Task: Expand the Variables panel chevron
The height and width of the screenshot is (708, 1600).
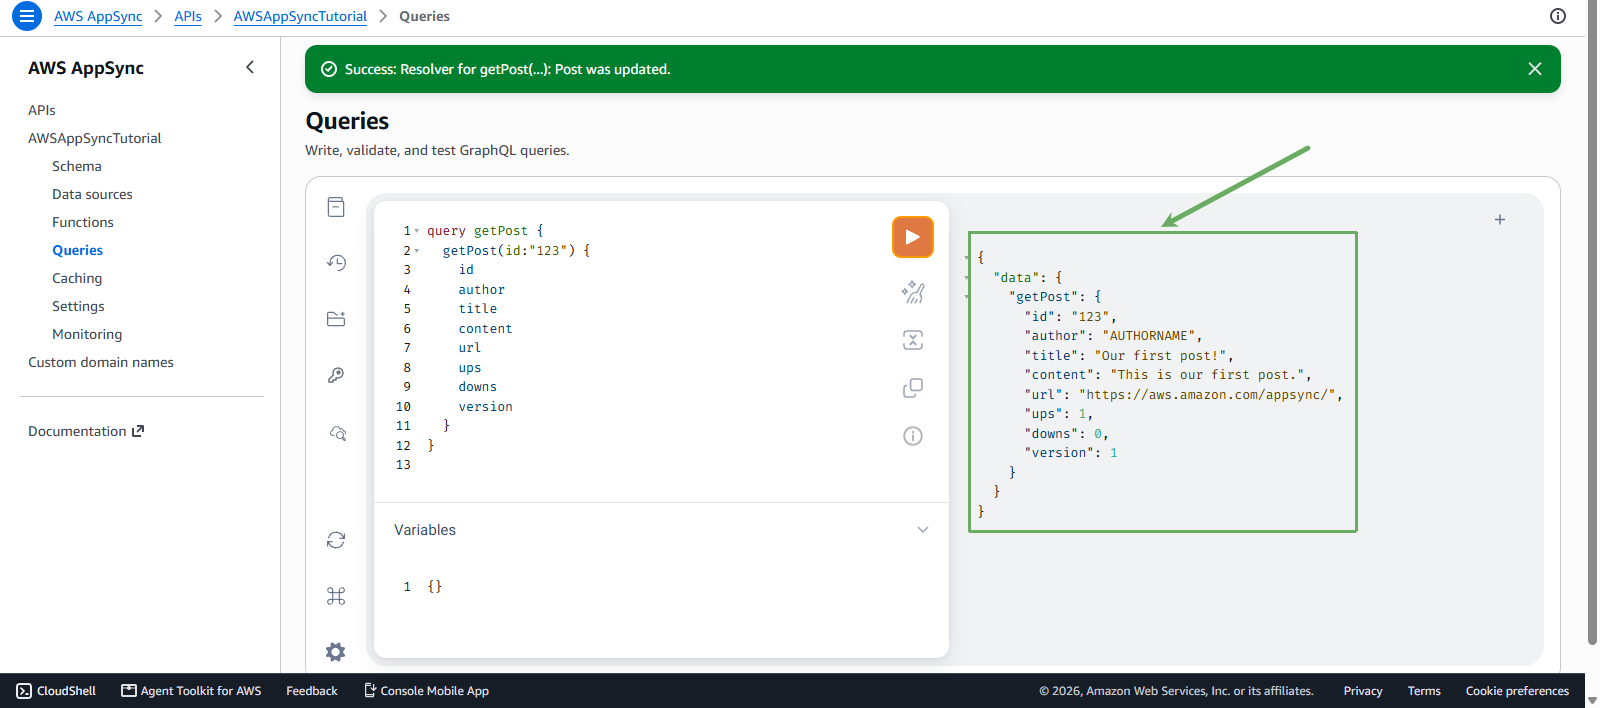Action: 923,530
